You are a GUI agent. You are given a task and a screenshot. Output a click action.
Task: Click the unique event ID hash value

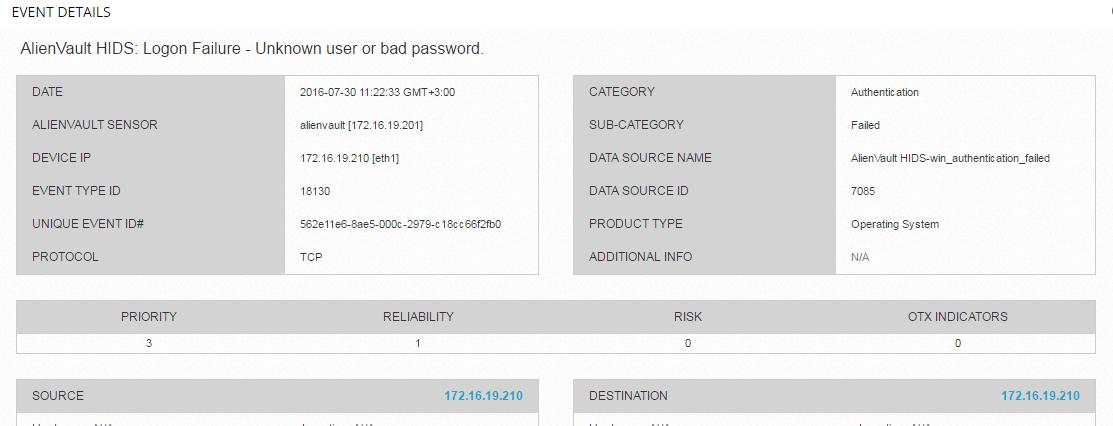401,224
